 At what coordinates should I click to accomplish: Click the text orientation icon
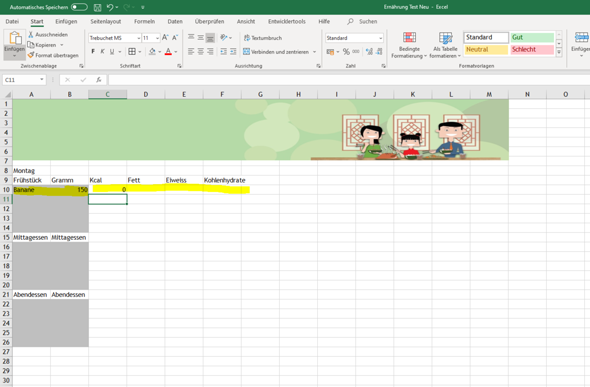click(224, 38)
